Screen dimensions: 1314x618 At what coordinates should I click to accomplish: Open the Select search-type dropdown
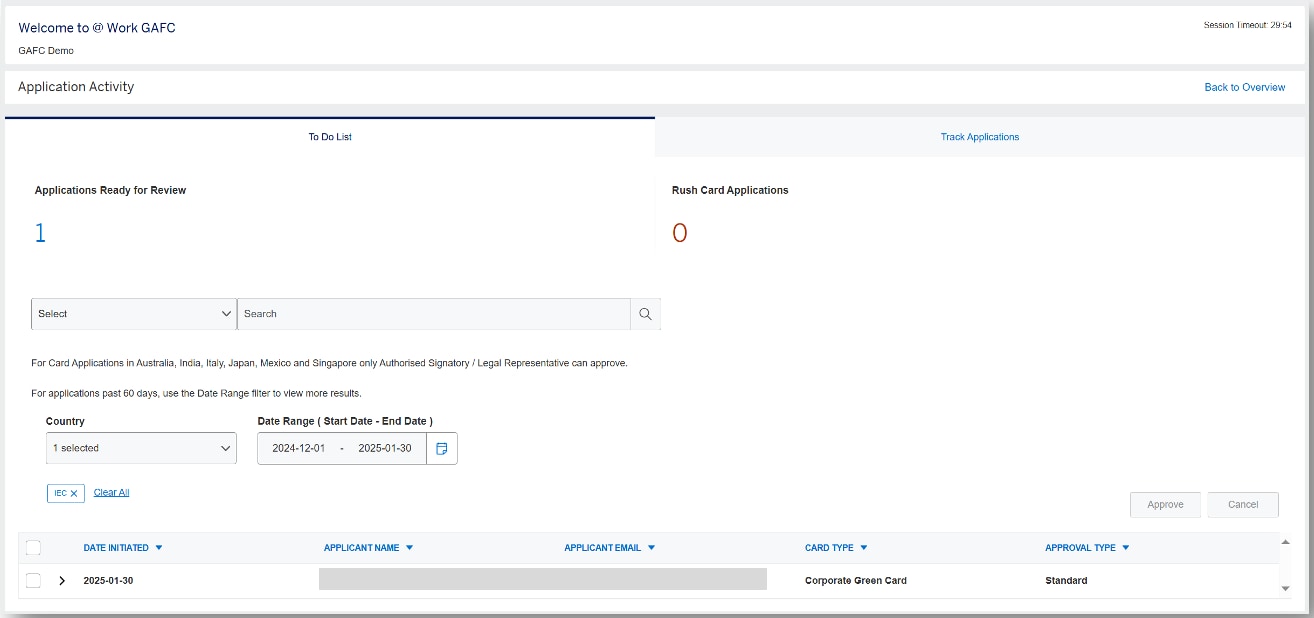point(134,314)
